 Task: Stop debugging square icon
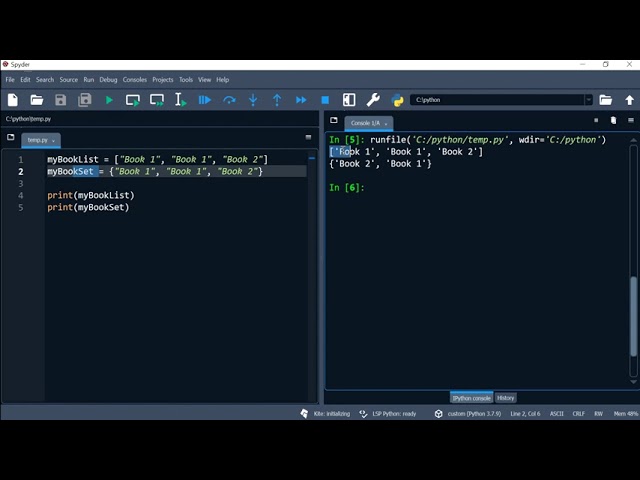click(325, 100)
